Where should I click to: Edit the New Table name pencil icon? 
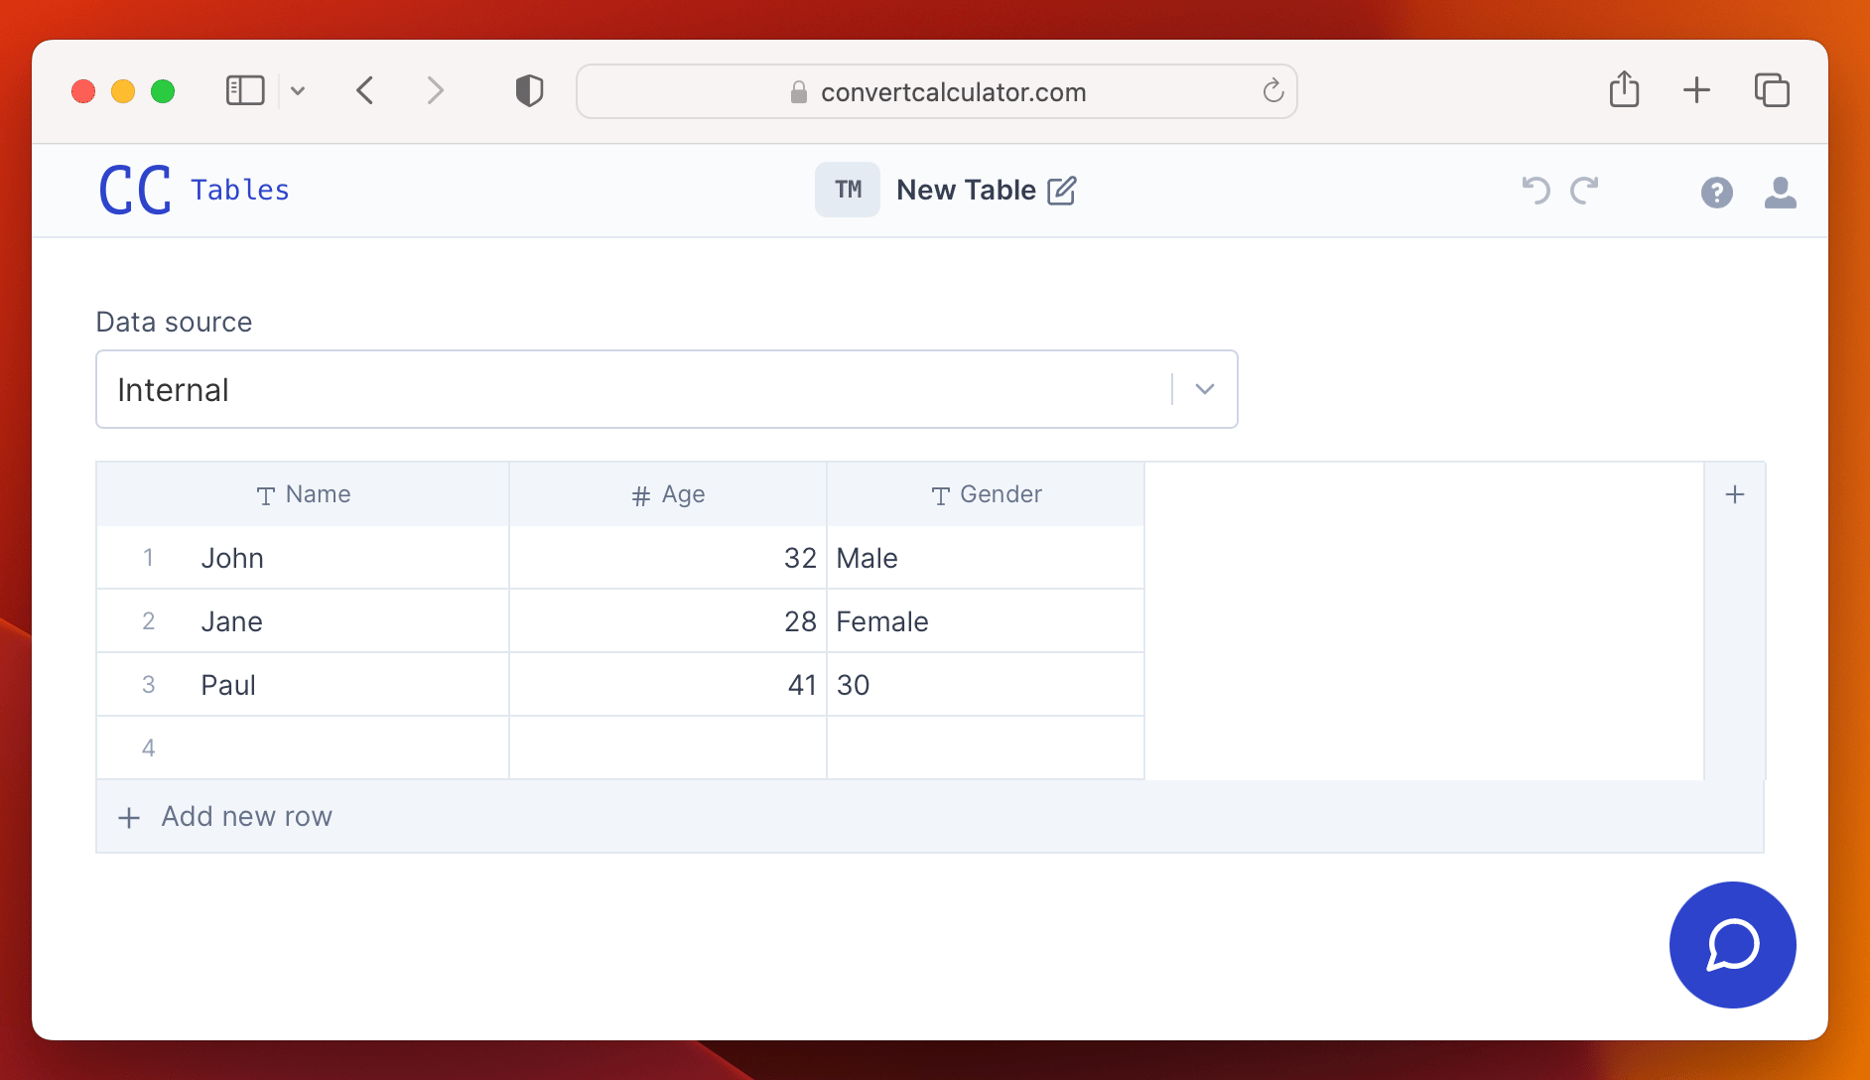pos(1062,190)
